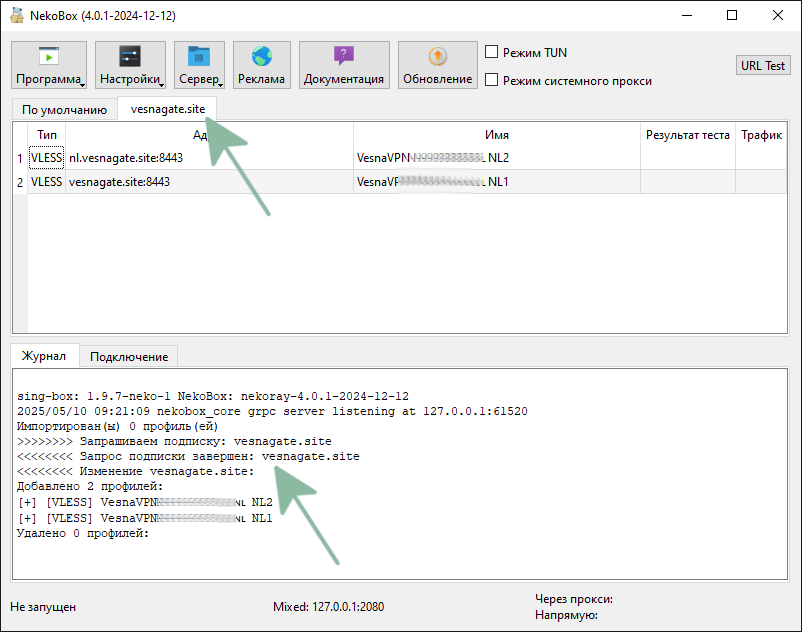Image resolution: width=802 pixels, height=632 pixels.
Task: Click the Результат теста column header
Action: click(x=687, y=135)
